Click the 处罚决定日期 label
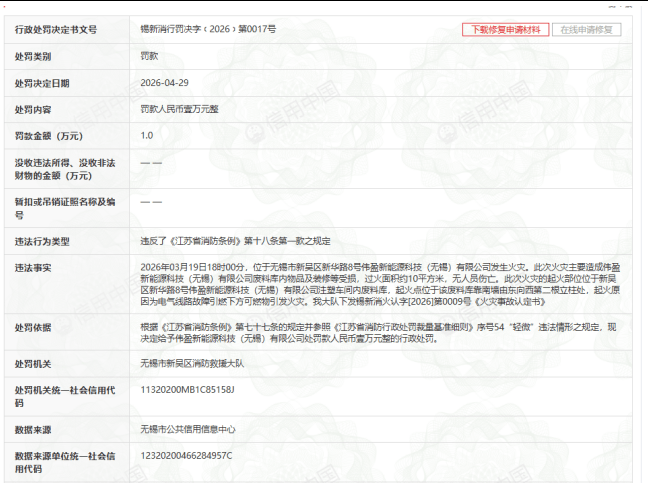The width and height of the screenshot is (648, 489). (x=42, y=83)
